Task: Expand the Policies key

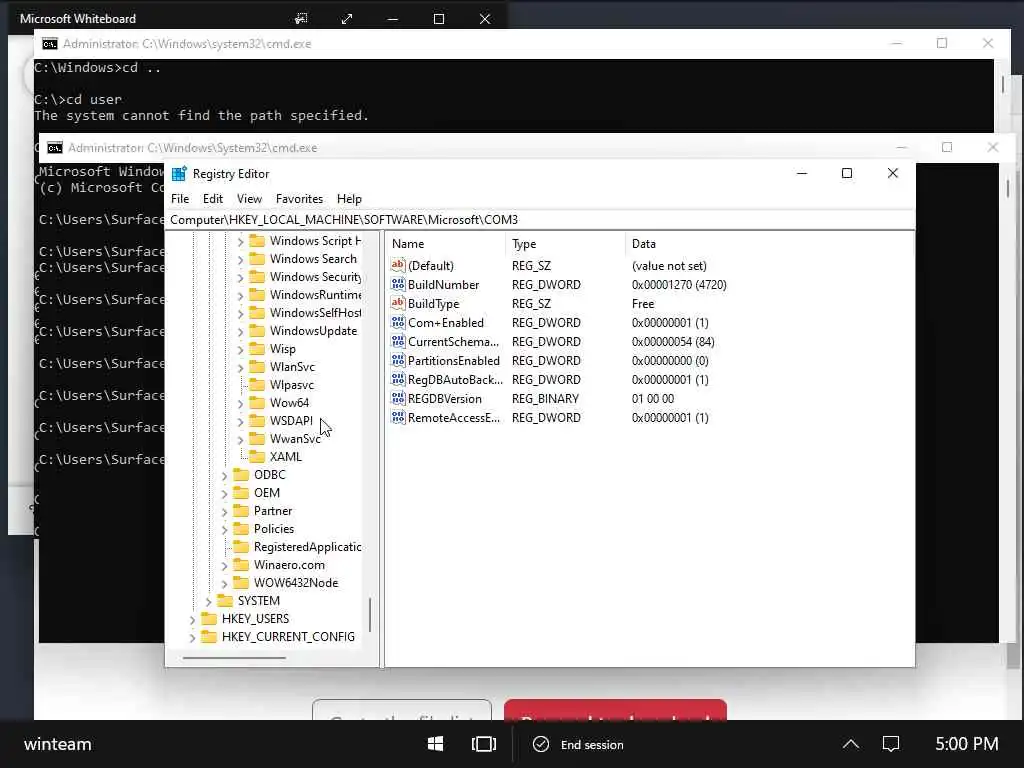Action: point(225,529)
